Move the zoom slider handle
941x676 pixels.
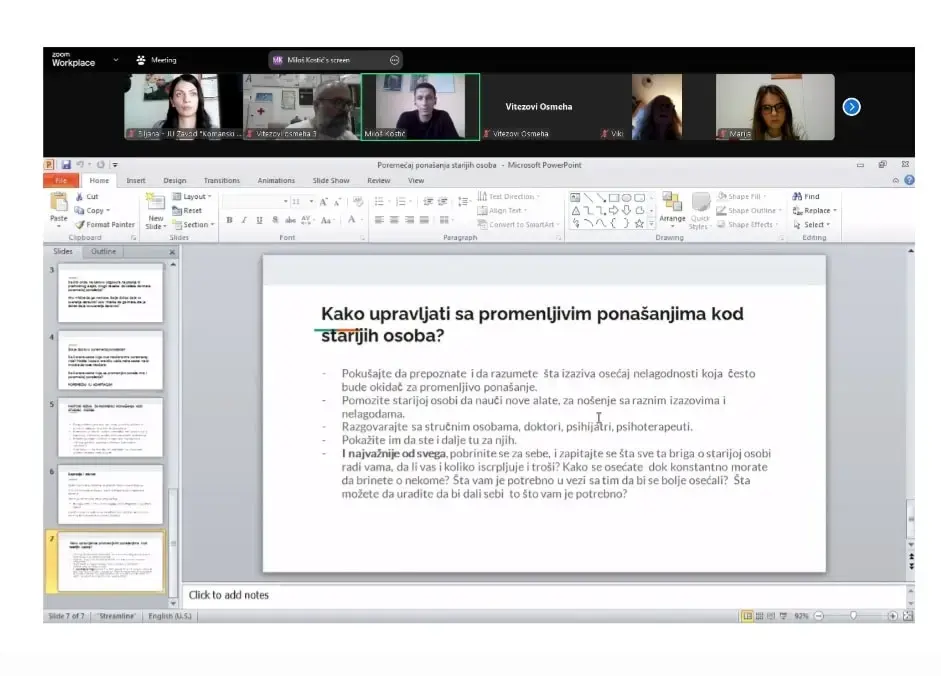pyautogui.click(x=853, y=616)
